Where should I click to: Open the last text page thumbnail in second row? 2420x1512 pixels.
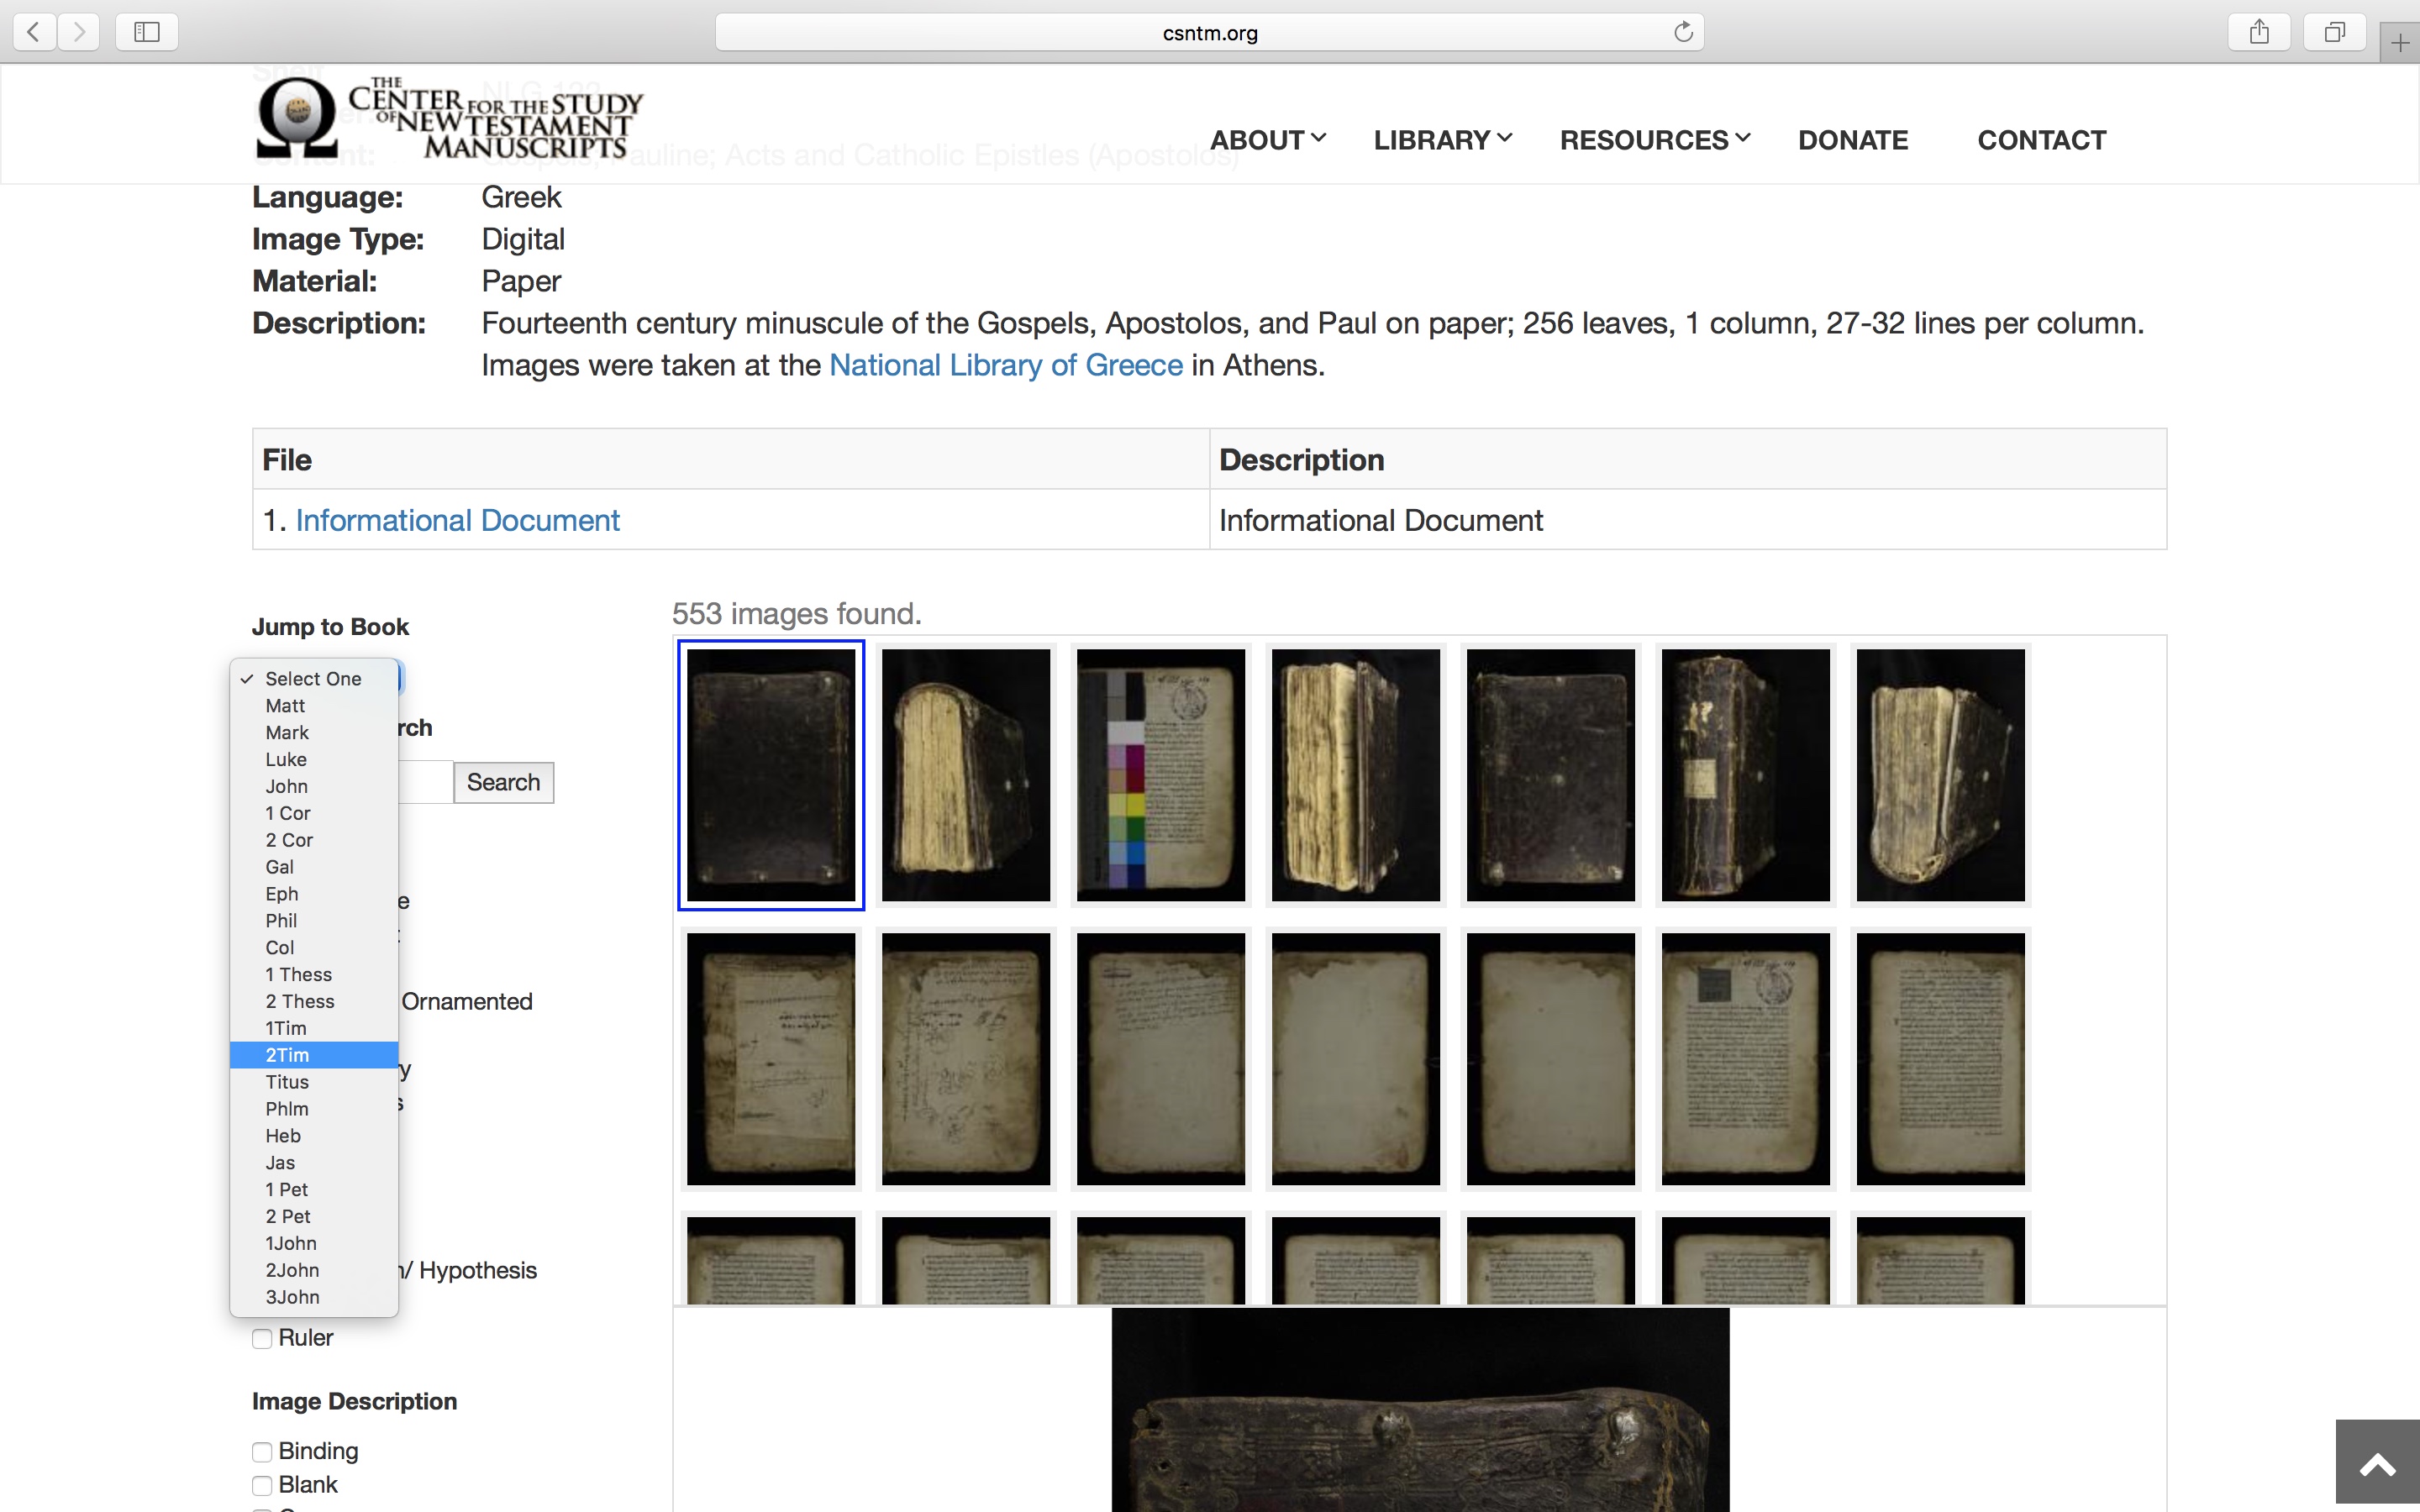pyautogui.click(x=1941, y=1059)
